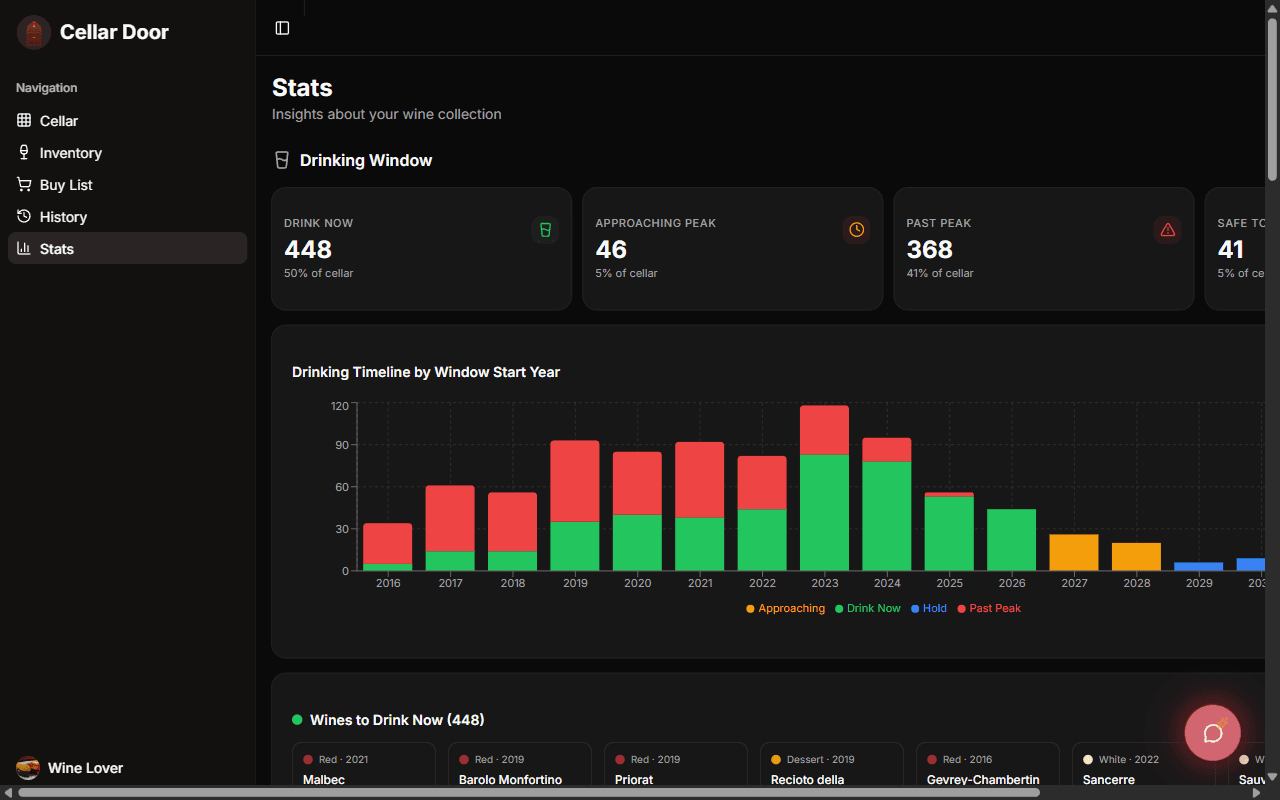Click the Cellar Door app title

114,32
